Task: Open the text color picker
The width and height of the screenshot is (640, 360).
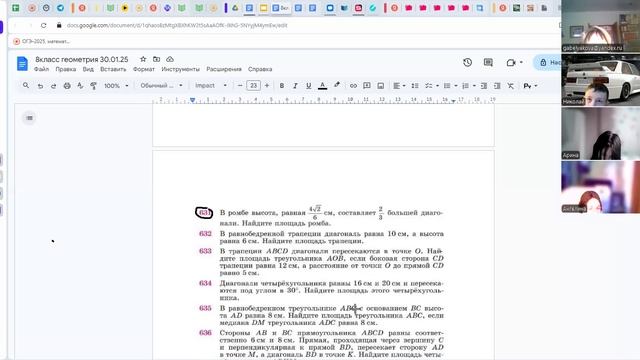Action: (322, 86)
